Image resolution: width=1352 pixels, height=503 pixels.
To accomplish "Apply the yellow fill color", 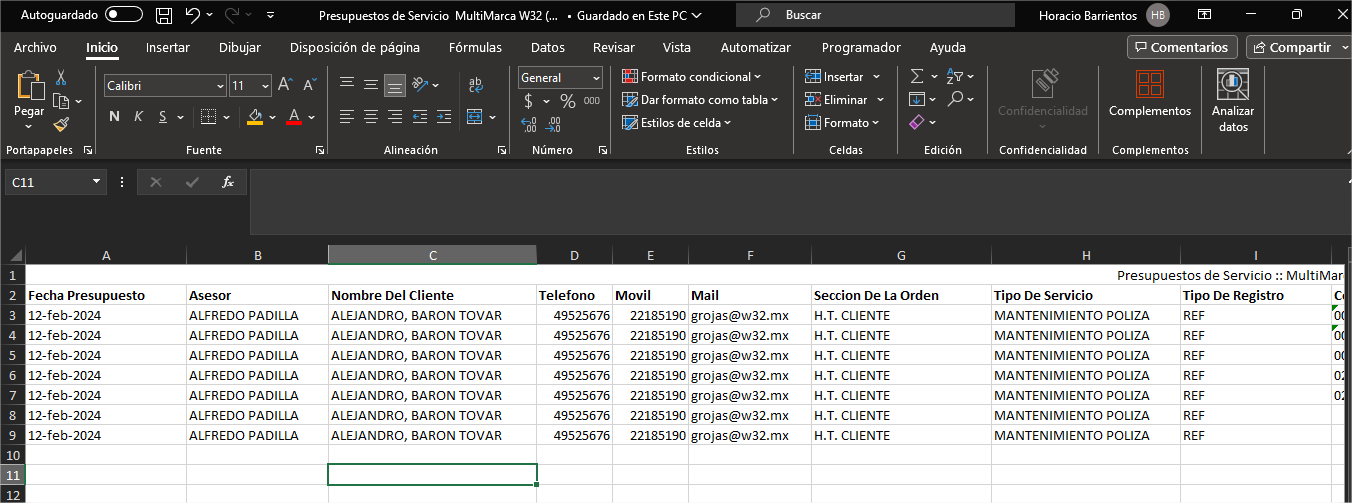I will tap(254, 117).
